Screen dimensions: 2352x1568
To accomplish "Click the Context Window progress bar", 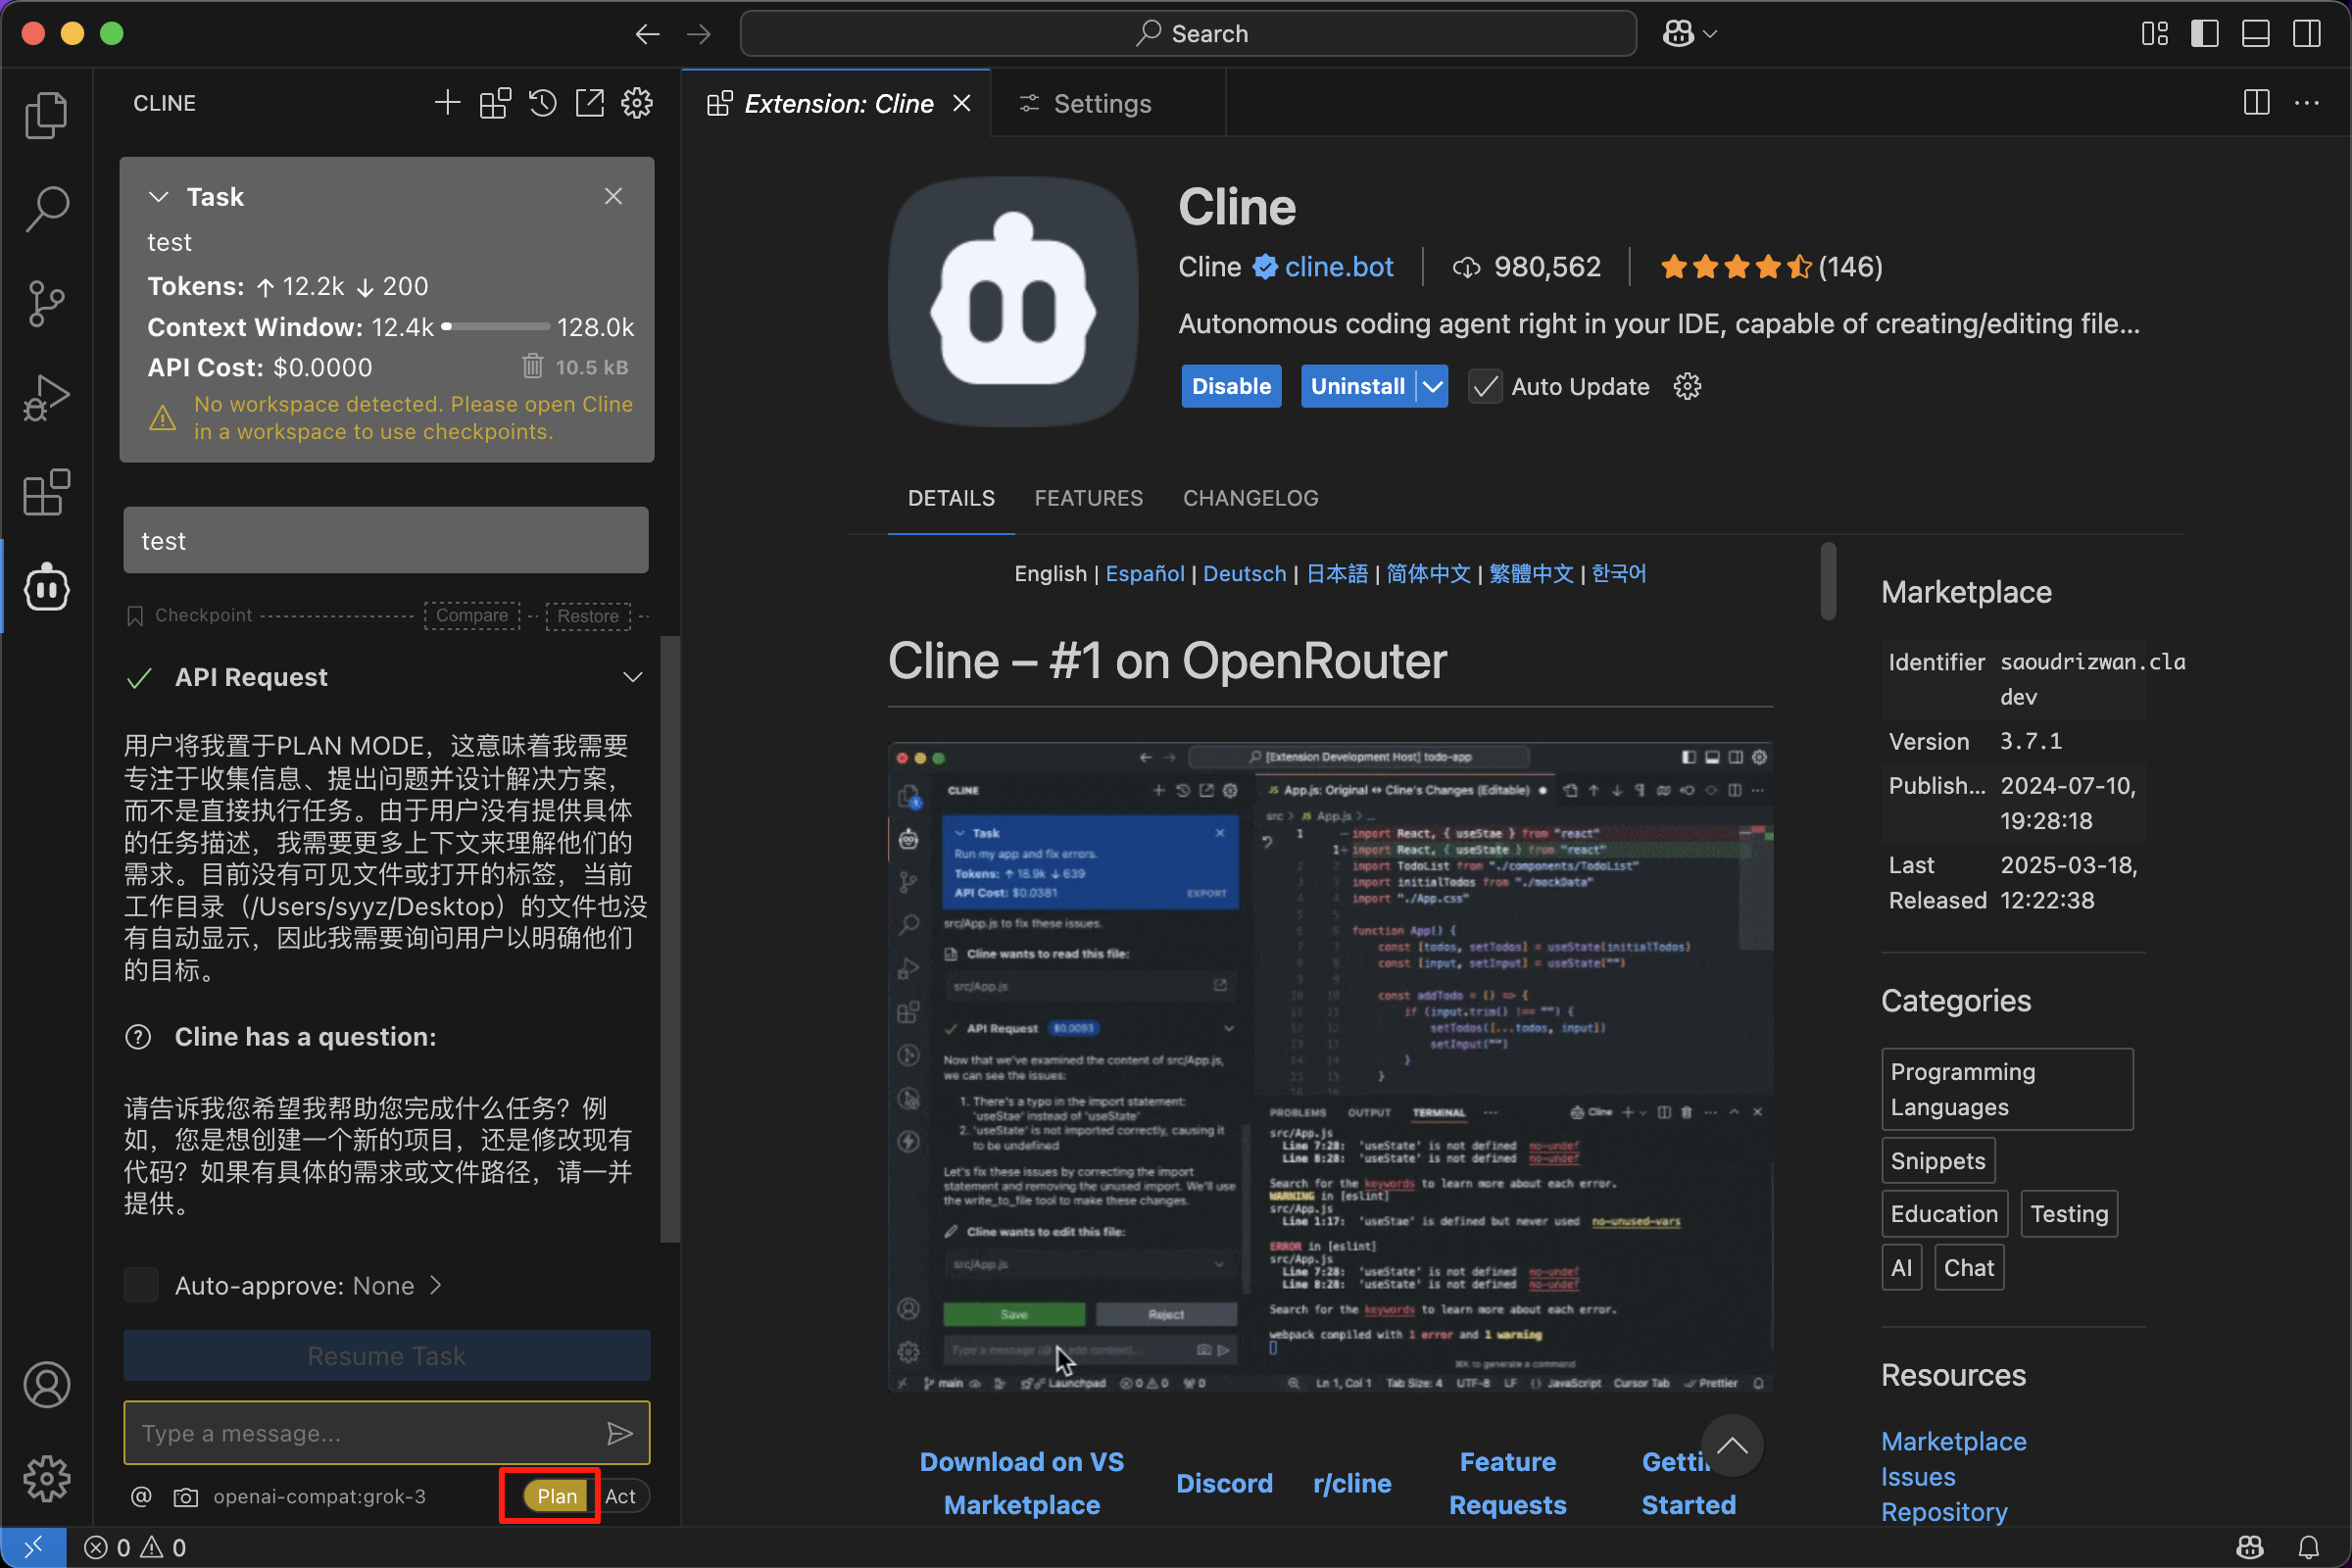I will click(495, 327).
